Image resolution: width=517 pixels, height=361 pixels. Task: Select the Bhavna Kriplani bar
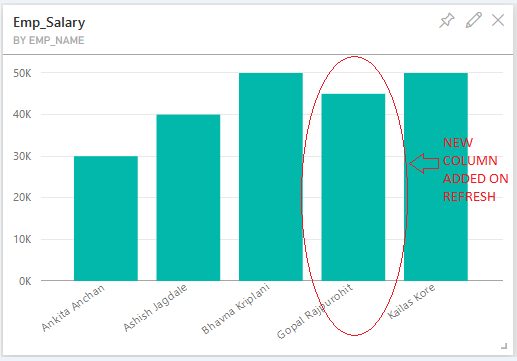[x=271, y=177]
